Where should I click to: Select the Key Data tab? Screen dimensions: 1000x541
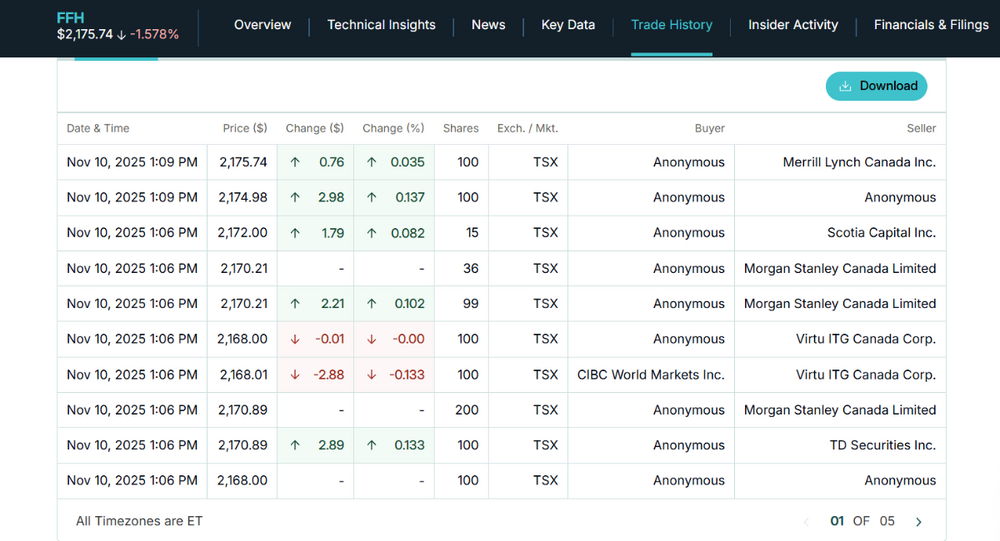coord(568,25)
